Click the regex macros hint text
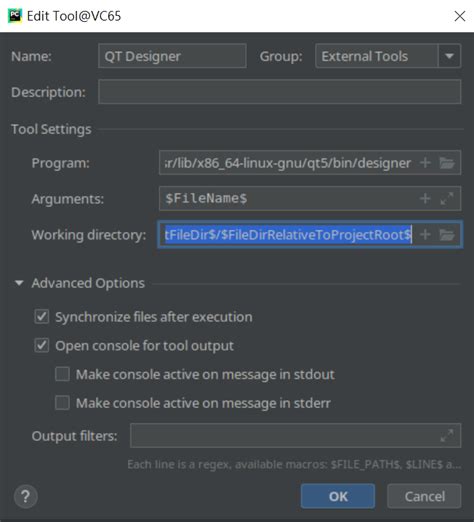The image size is (474, 522). pyautogui.click(x=294, y=464)
